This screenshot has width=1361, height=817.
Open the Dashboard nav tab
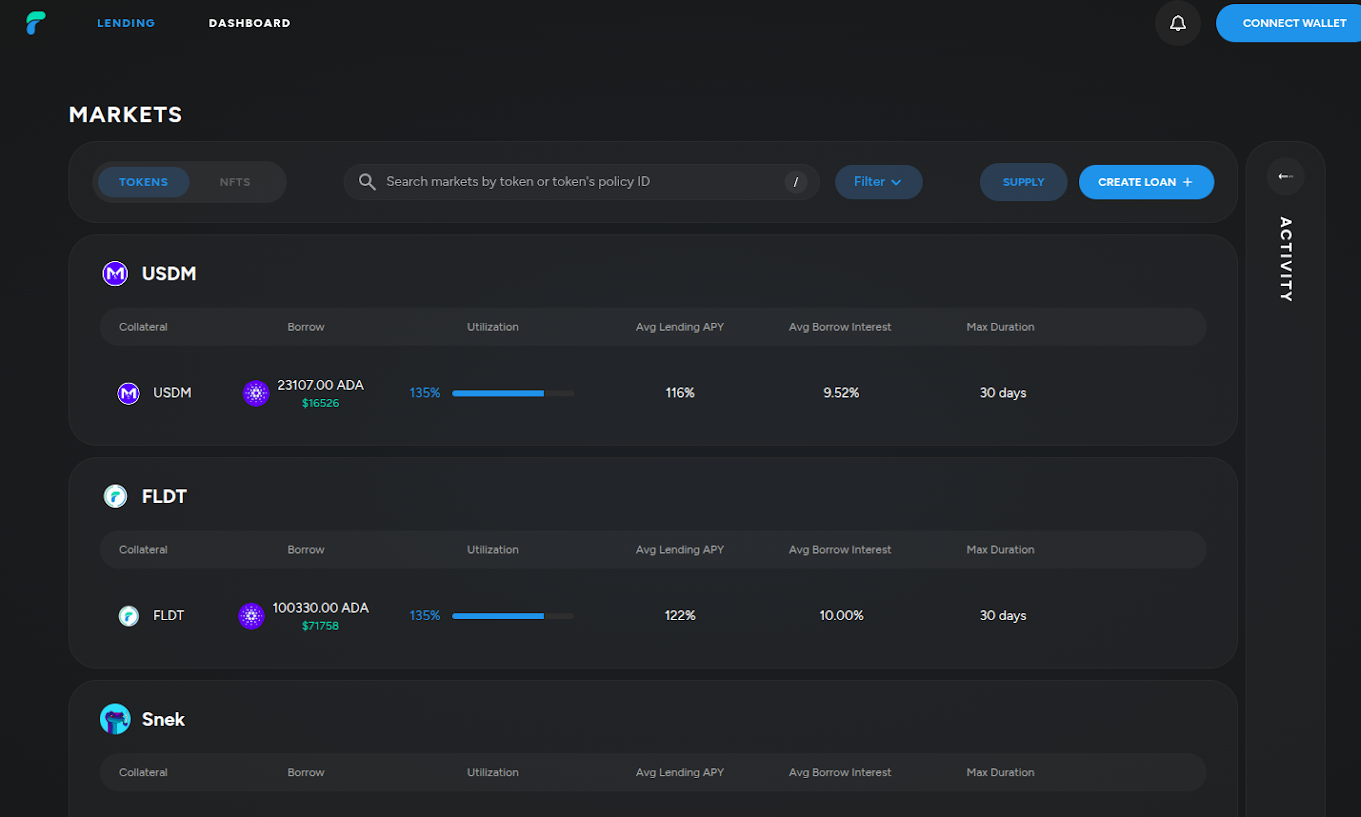click(x=249, y=23)
